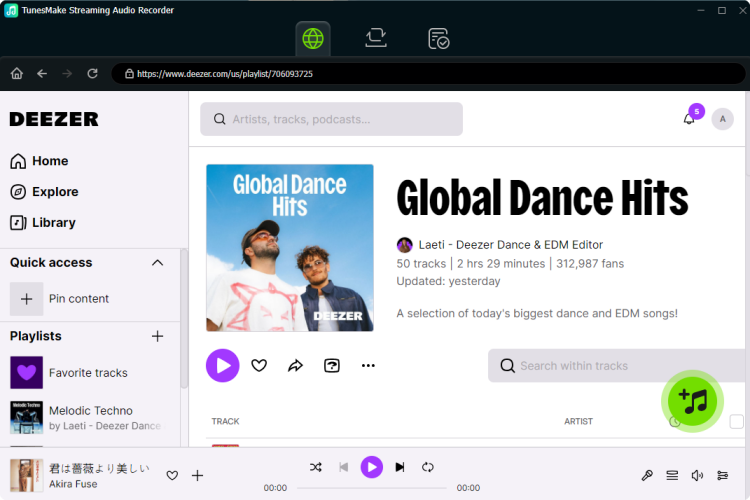750x500 pixels.
Task: Collapse the Quick access section
Action: (157, 263)
